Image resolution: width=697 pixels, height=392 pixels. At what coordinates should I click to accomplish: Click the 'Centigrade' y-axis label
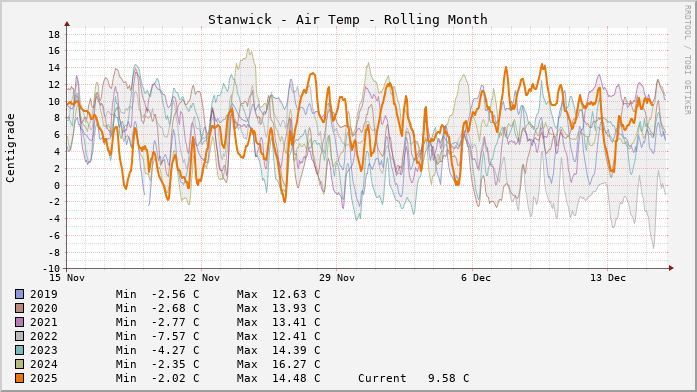[x=10, y=148]
